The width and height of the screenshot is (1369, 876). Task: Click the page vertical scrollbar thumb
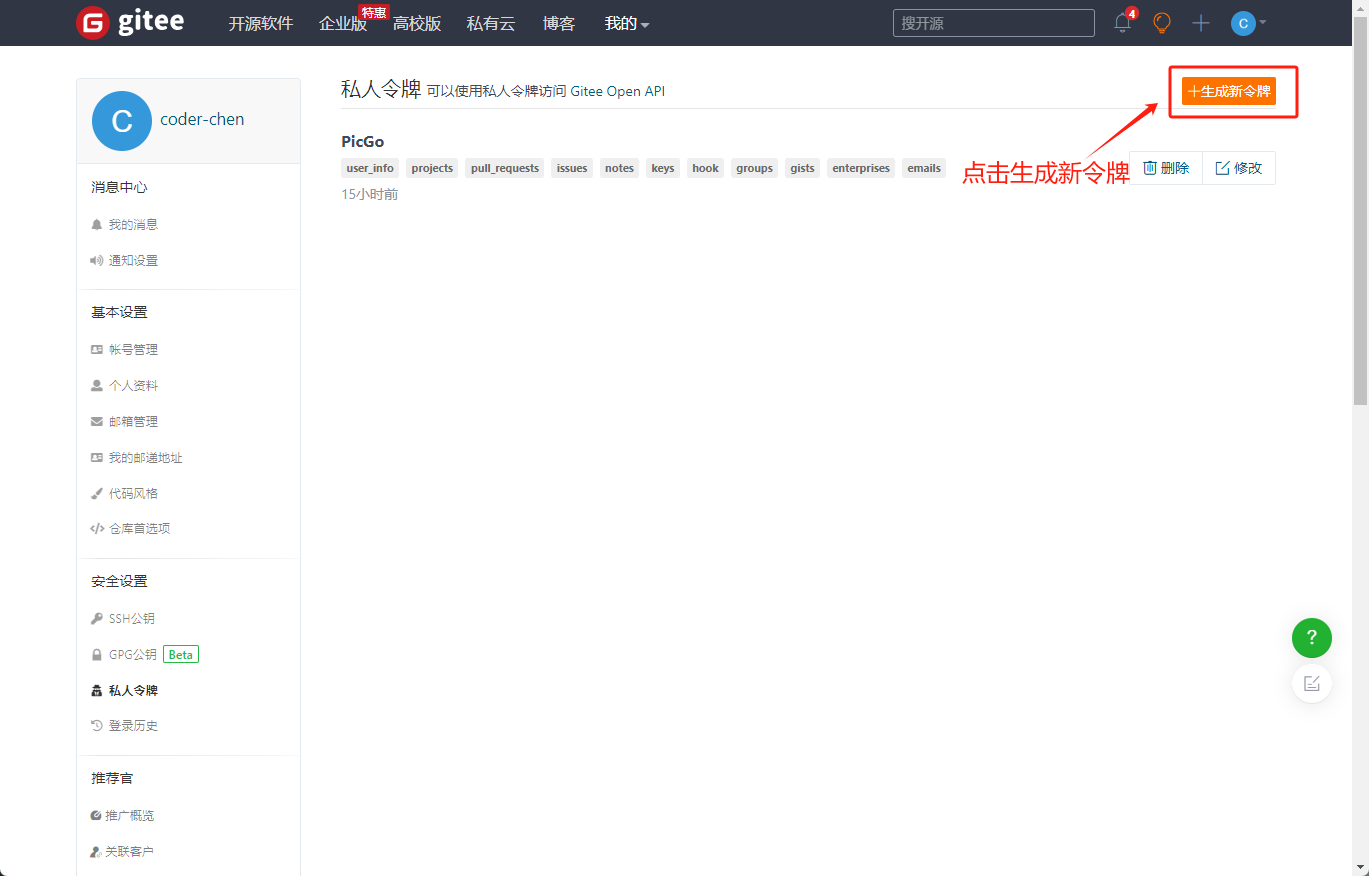(x=1360, y=211)
